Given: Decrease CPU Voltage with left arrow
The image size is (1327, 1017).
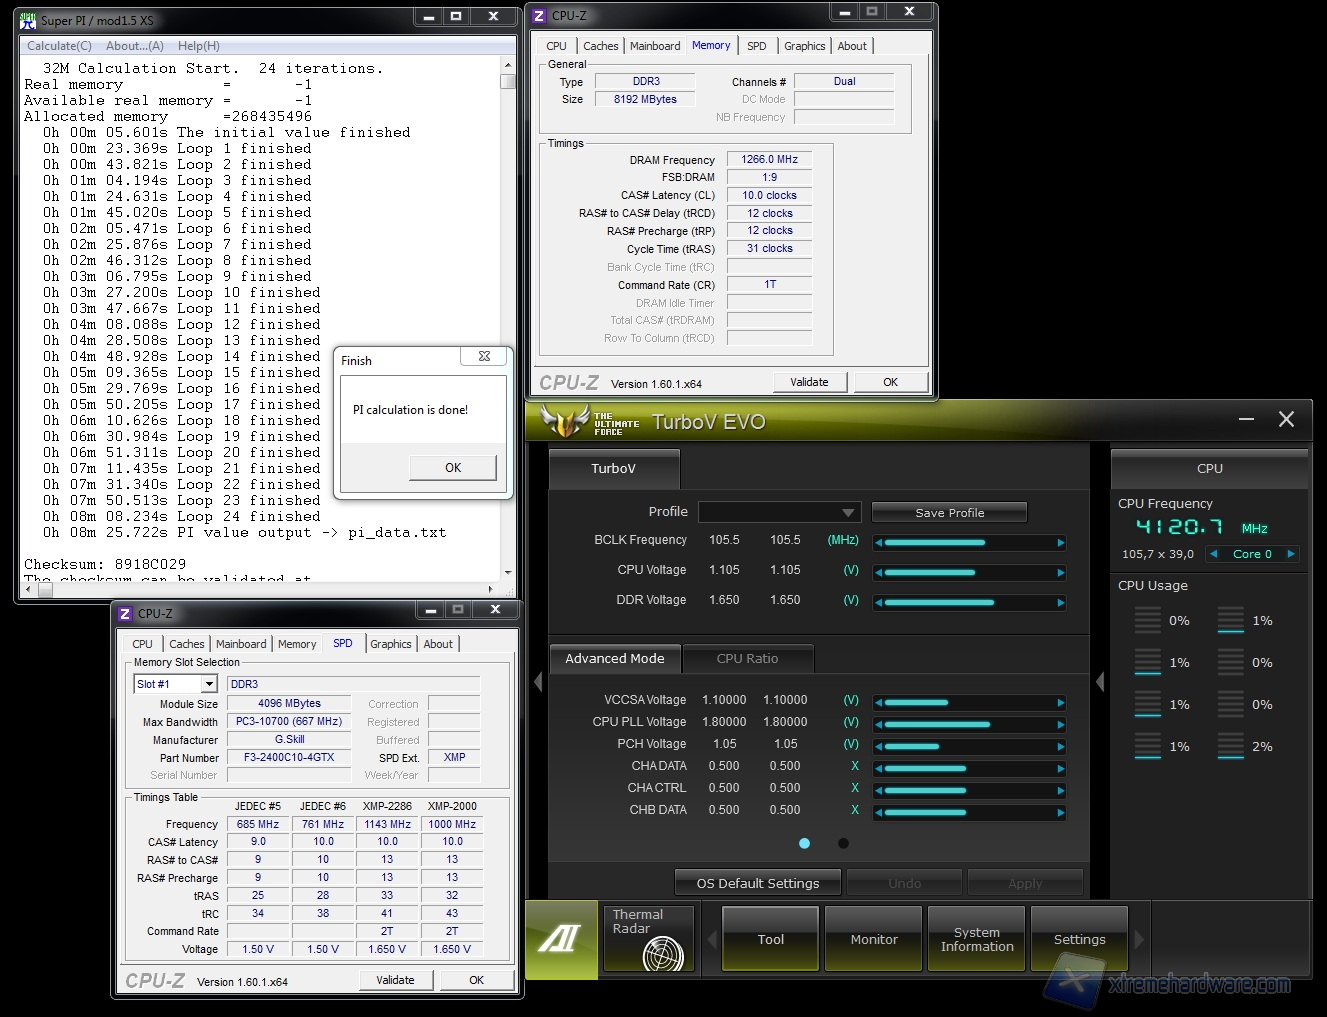Looking at the screenshot, I should tap(878, 573).
